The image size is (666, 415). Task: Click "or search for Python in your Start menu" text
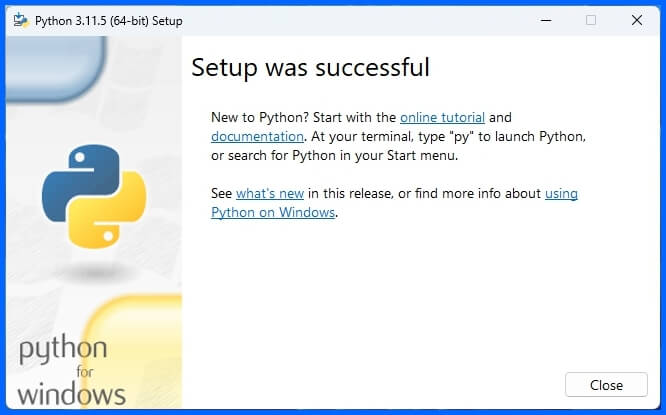(334, 155)
